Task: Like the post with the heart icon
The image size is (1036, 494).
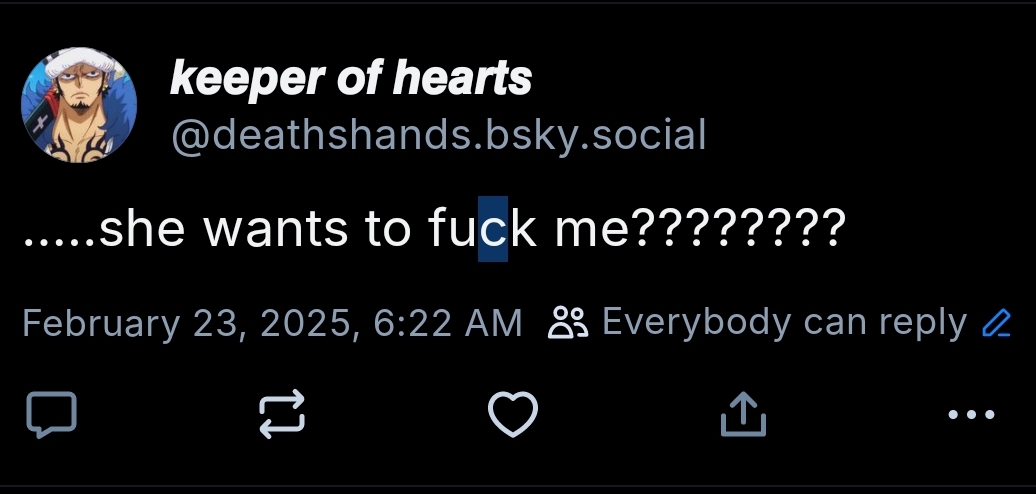Action: click(x=513, y=414)
